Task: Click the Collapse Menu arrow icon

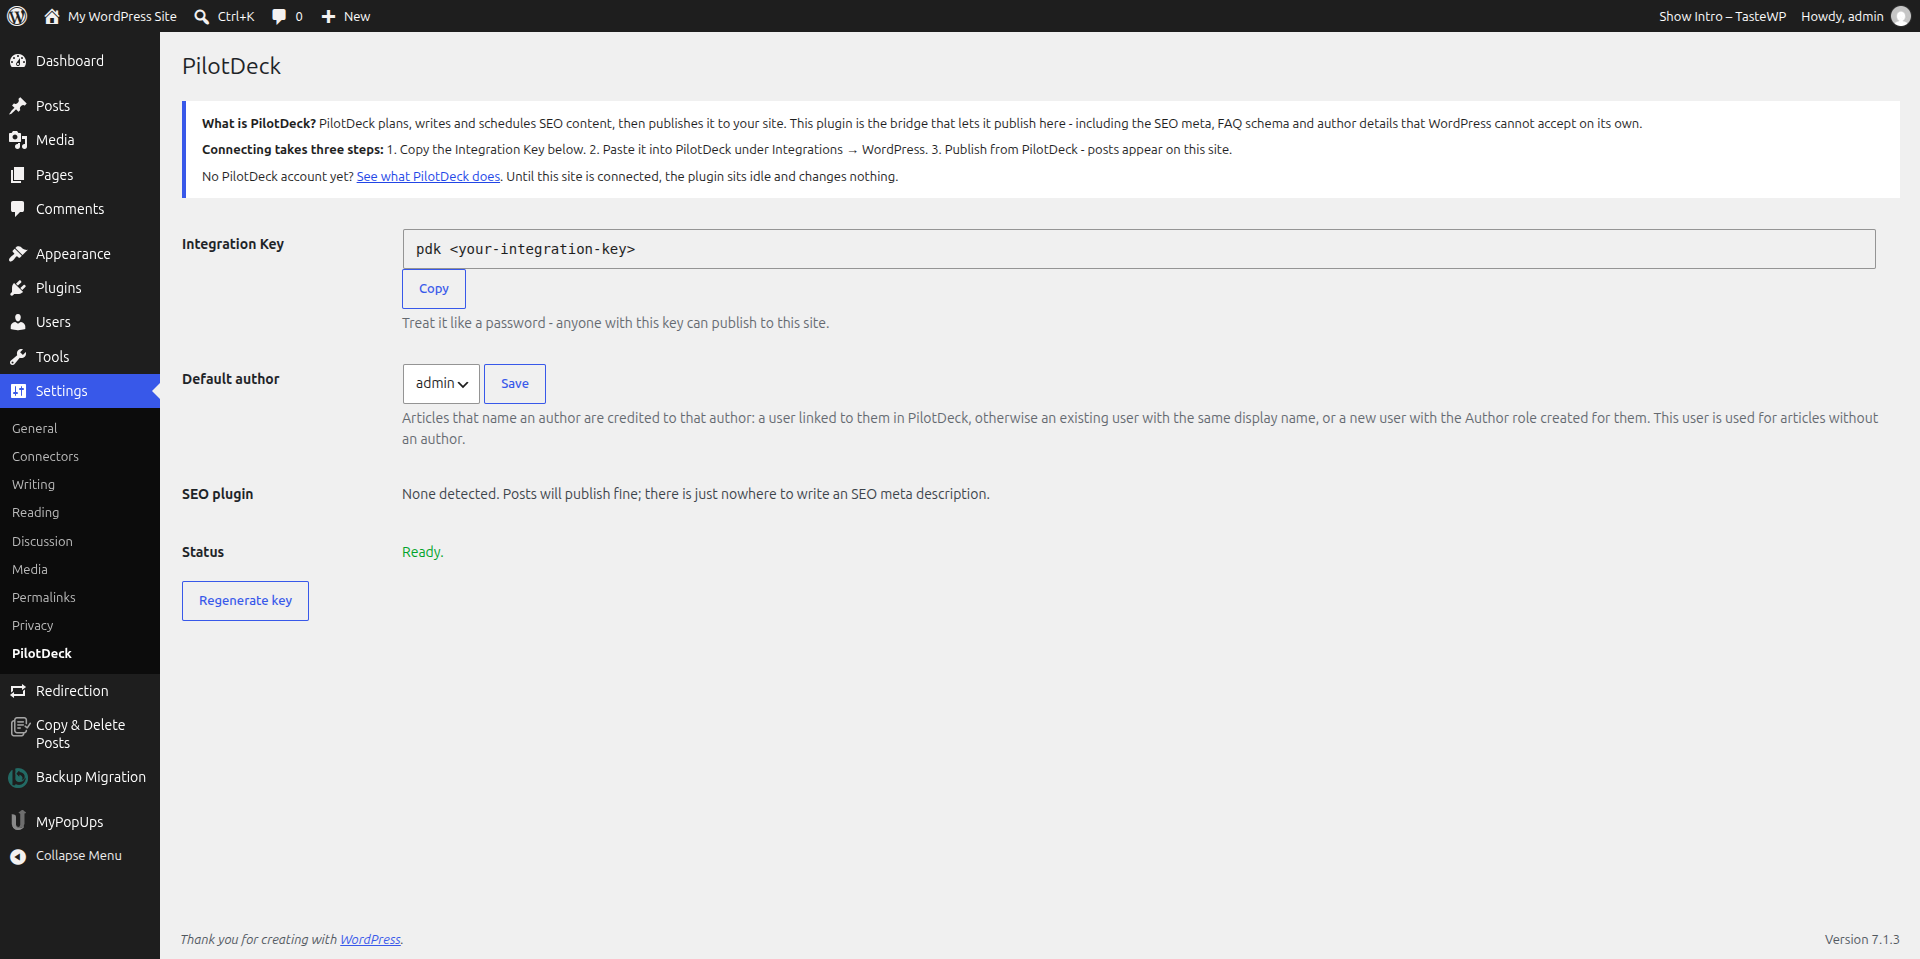Action: coord(18,856)
